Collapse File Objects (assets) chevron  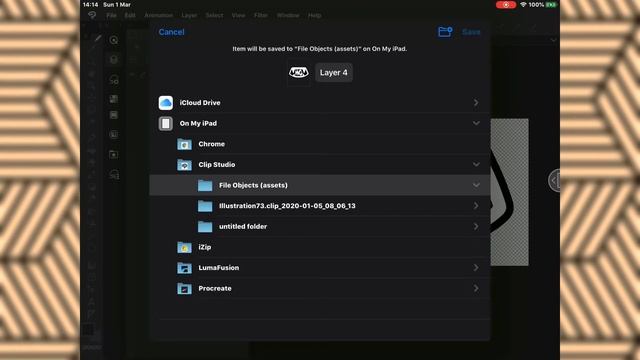click(476, 185)
